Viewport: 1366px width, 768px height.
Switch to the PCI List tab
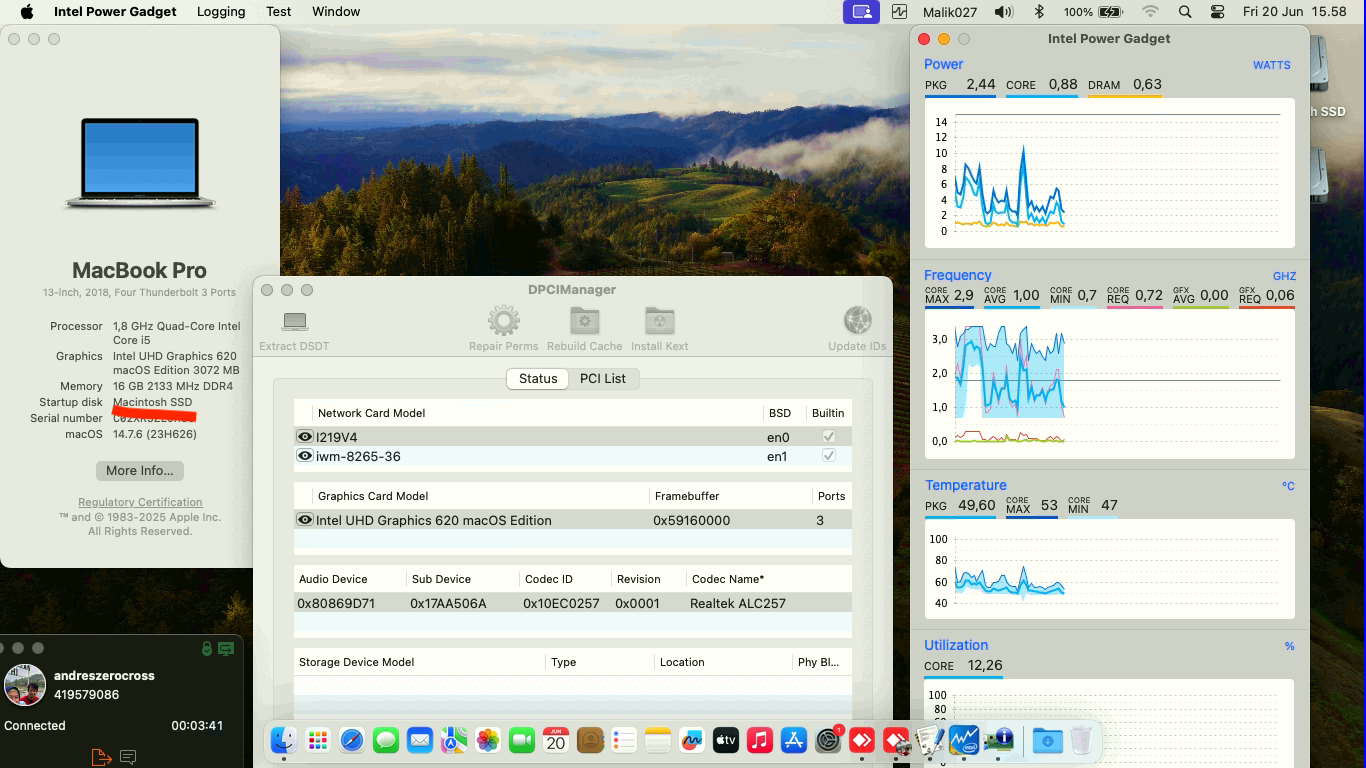(604, 379)
